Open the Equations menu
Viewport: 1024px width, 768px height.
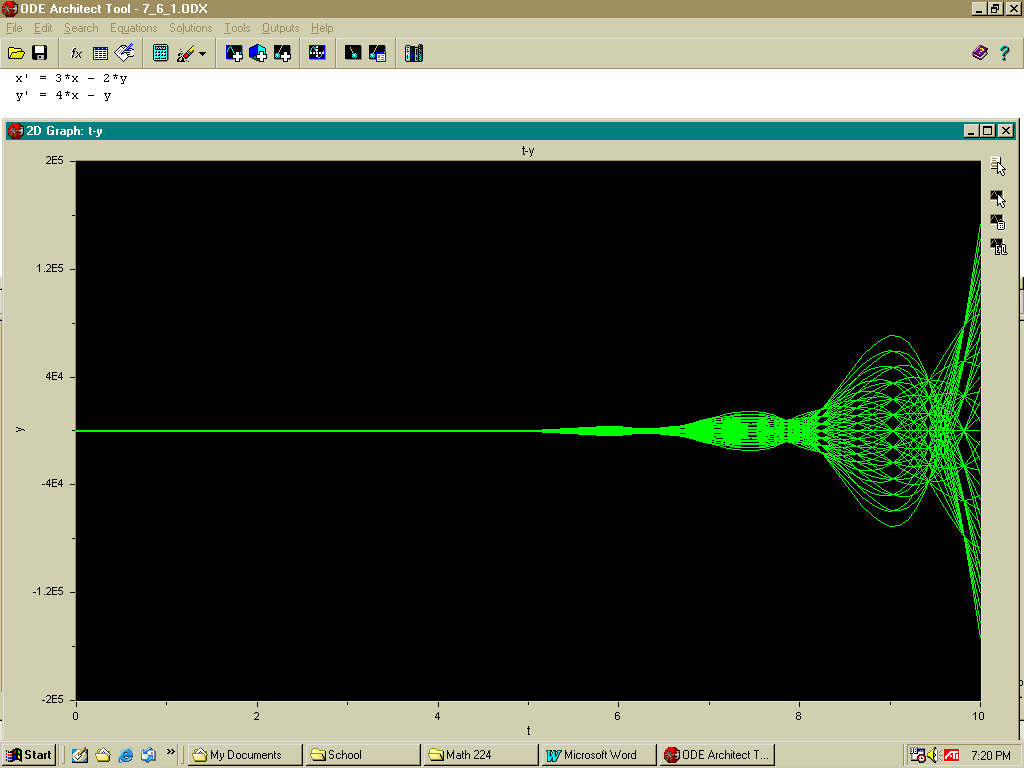point(133,28)
